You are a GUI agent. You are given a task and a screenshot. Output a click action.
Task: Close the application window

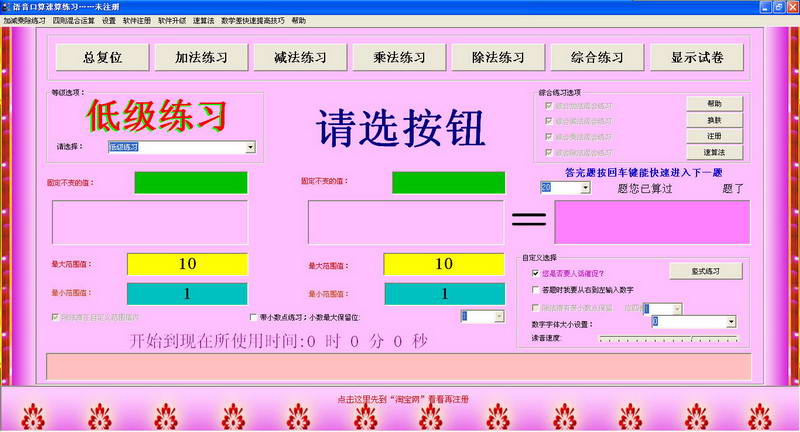click(792, 7)
